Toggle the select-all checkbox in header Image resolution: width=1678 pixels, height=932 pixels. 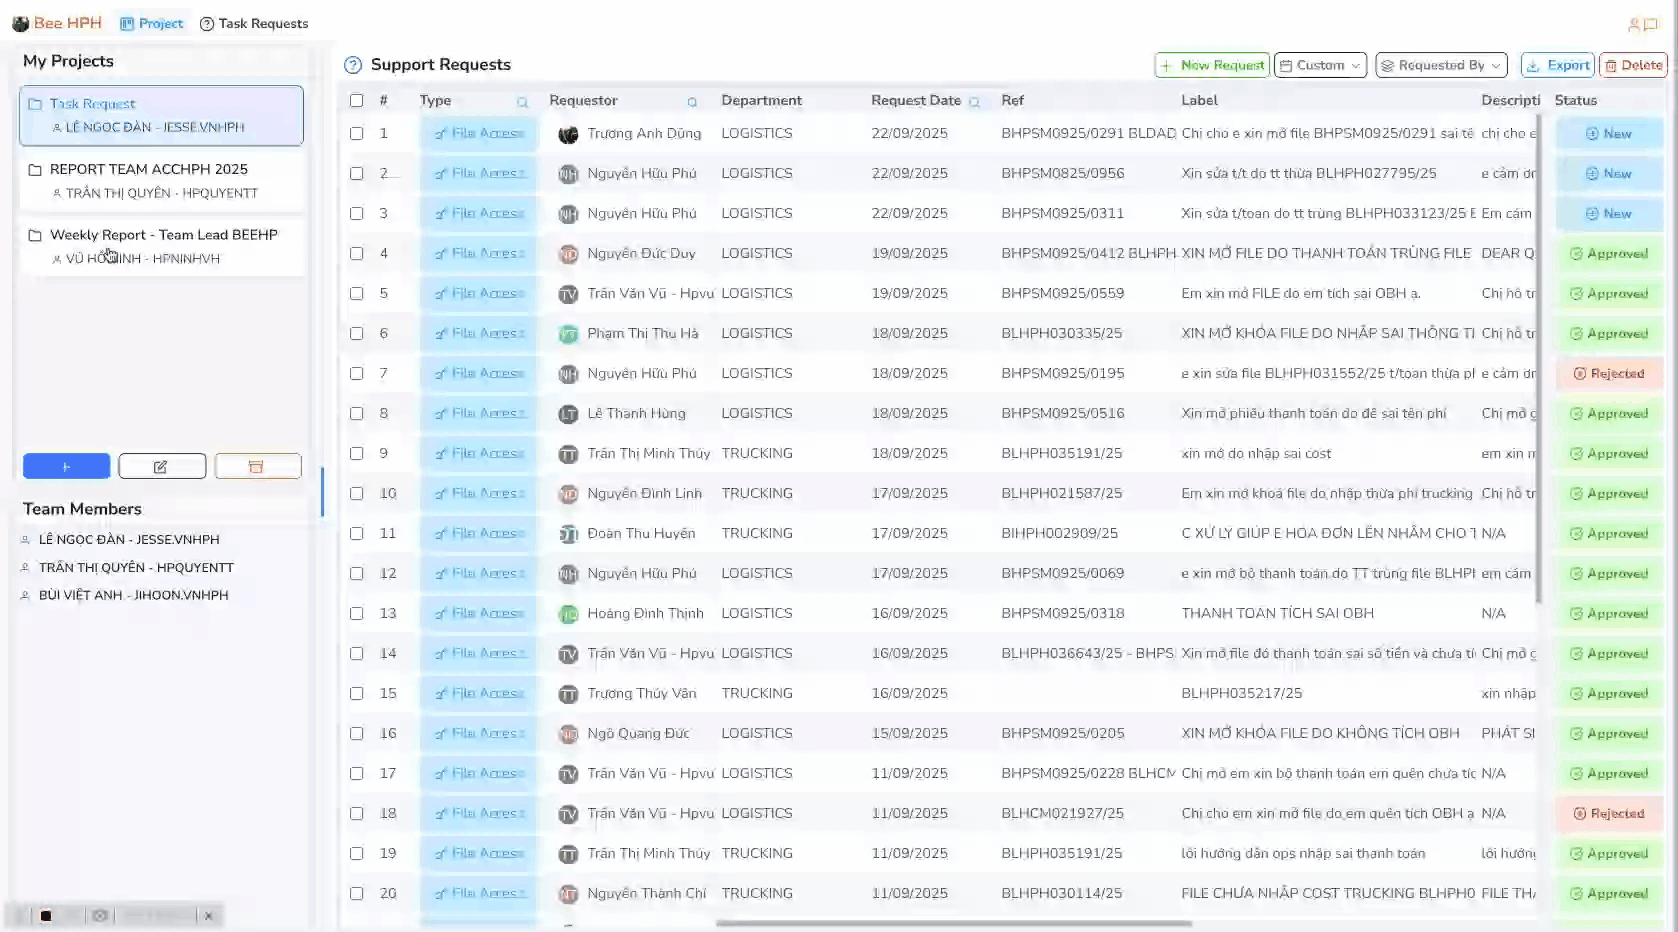[x=356, y=101]
